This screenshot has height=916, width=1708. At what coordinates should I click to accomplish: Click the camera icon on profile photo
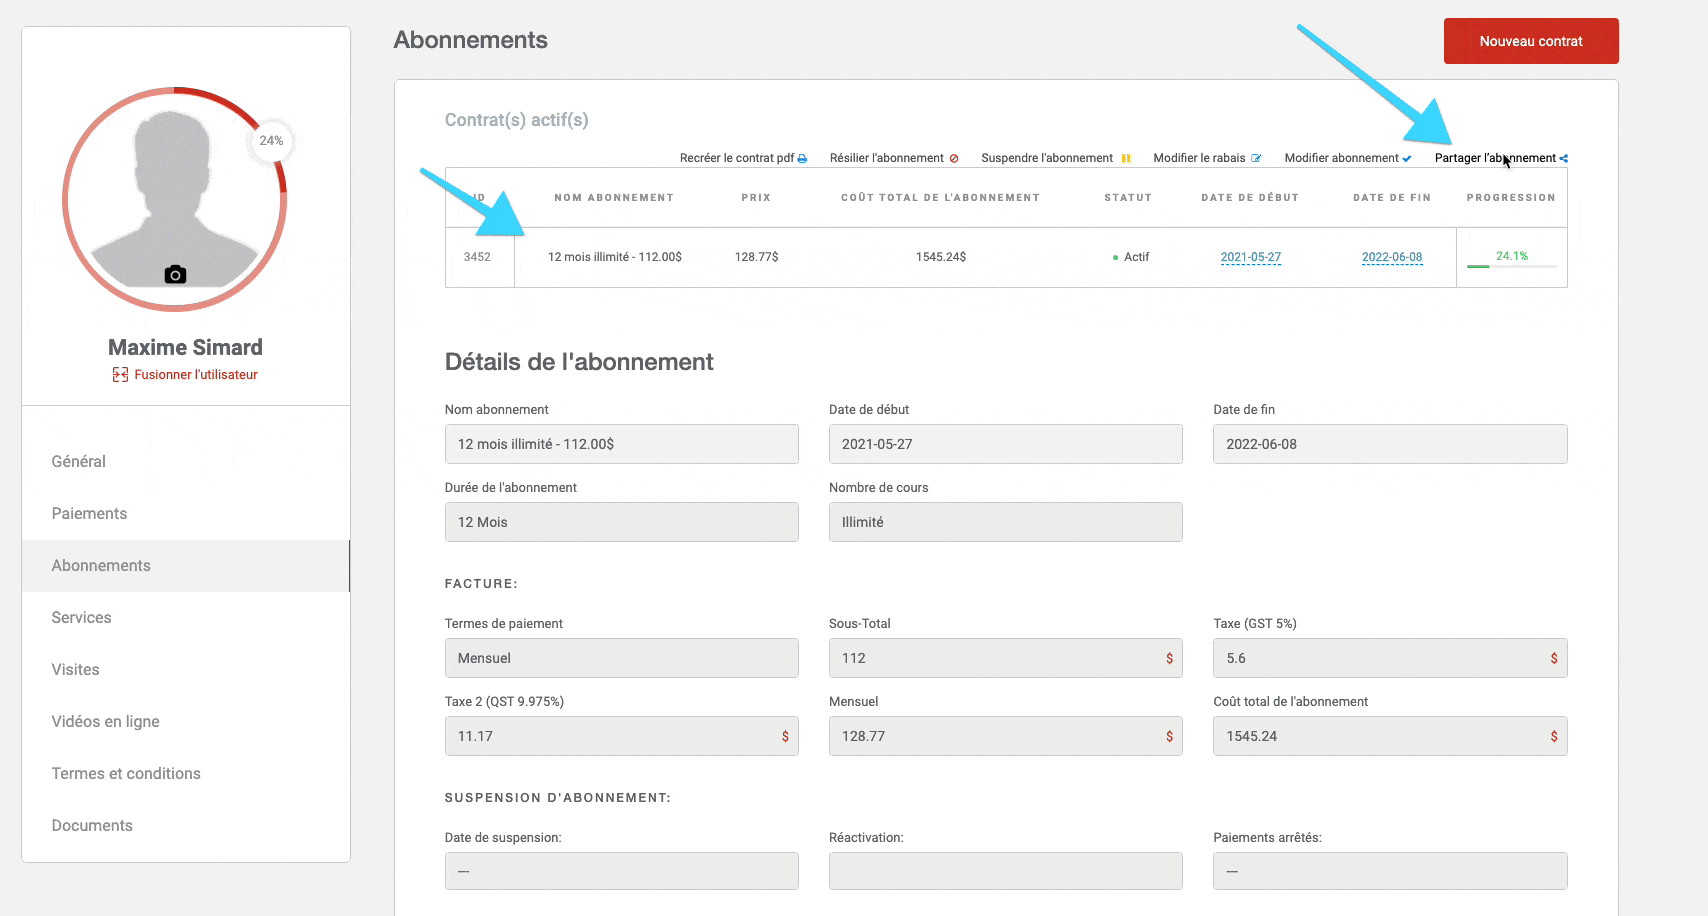(175, 275)
